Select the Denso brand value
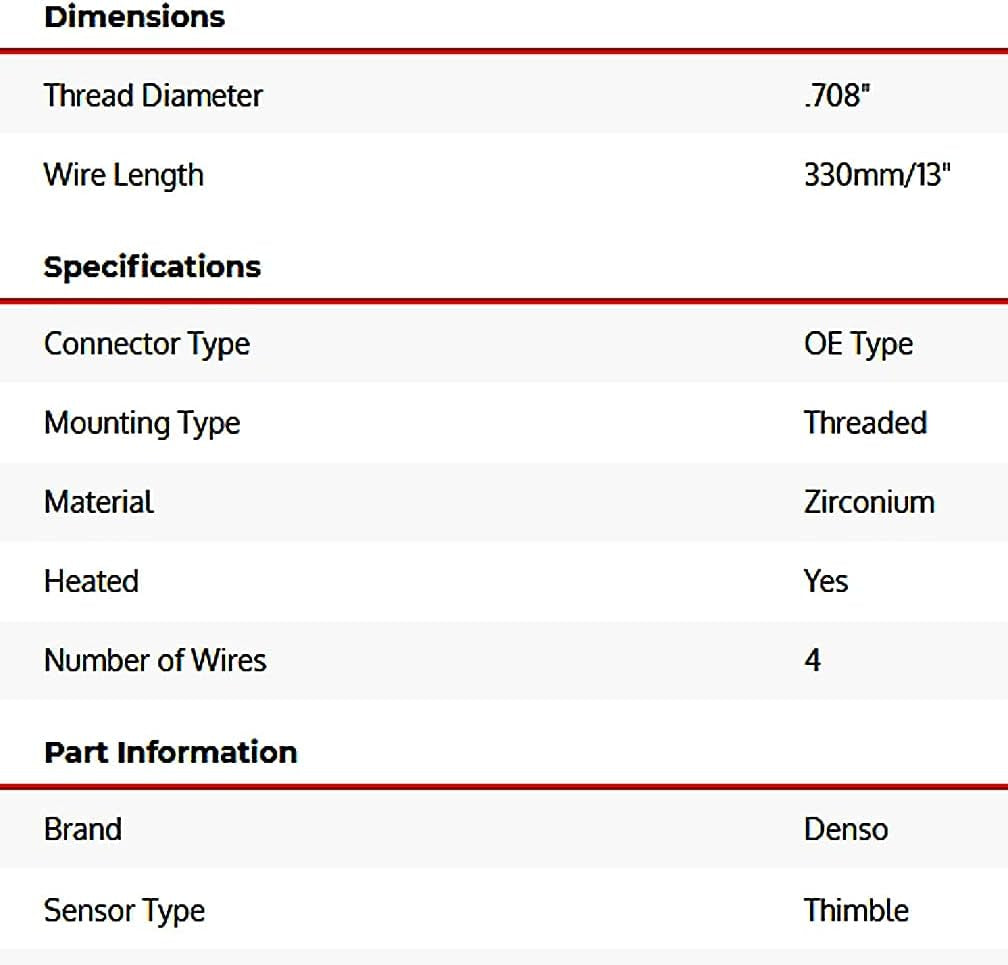The image size is (1008, 965). (x=845, y=829)
